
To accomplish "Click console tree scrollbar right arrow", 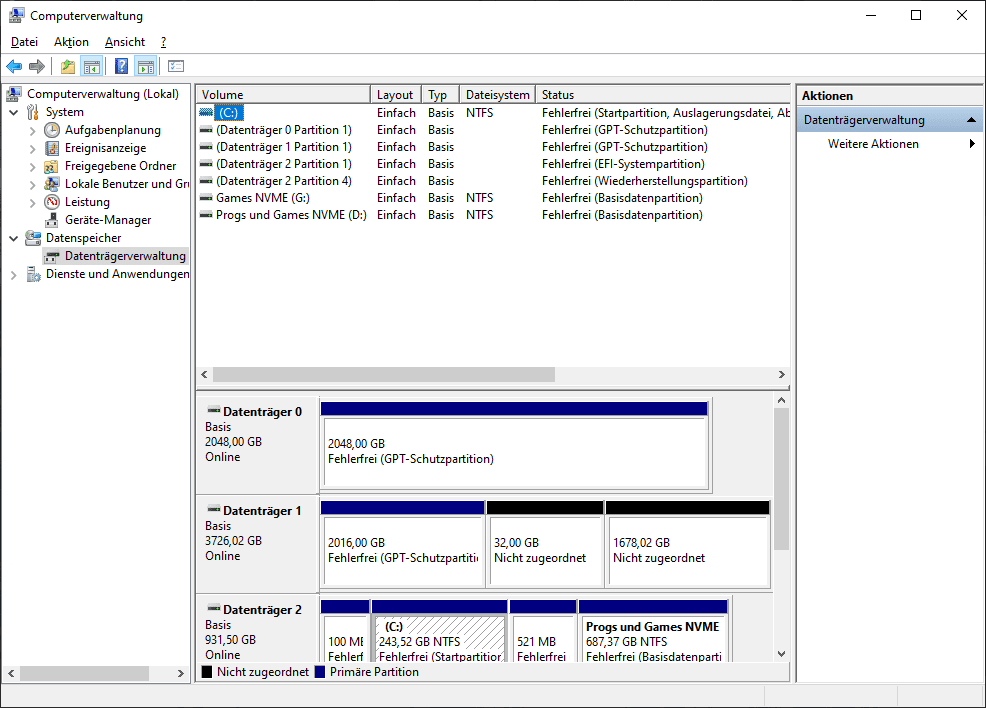I will point(180,673).
